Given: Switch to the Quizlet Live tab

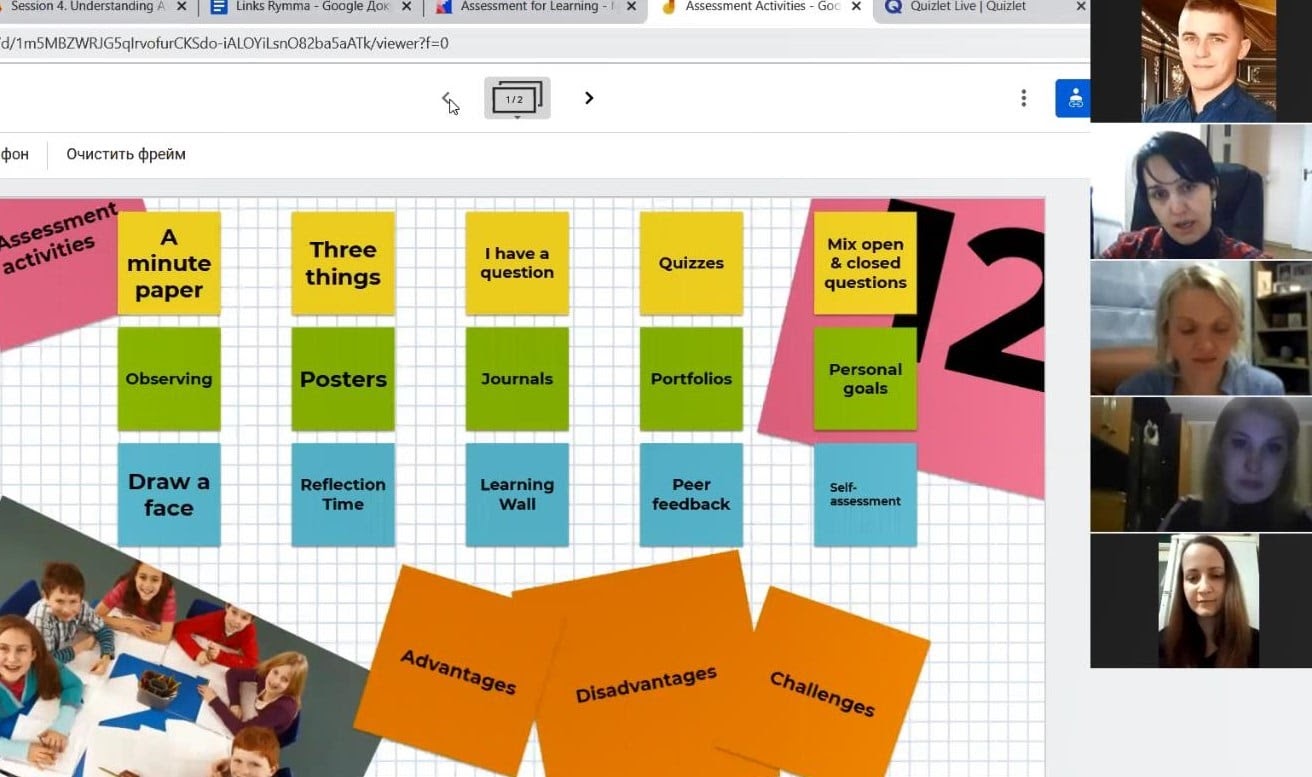Looking at the screenshot, I should (968, 7).
